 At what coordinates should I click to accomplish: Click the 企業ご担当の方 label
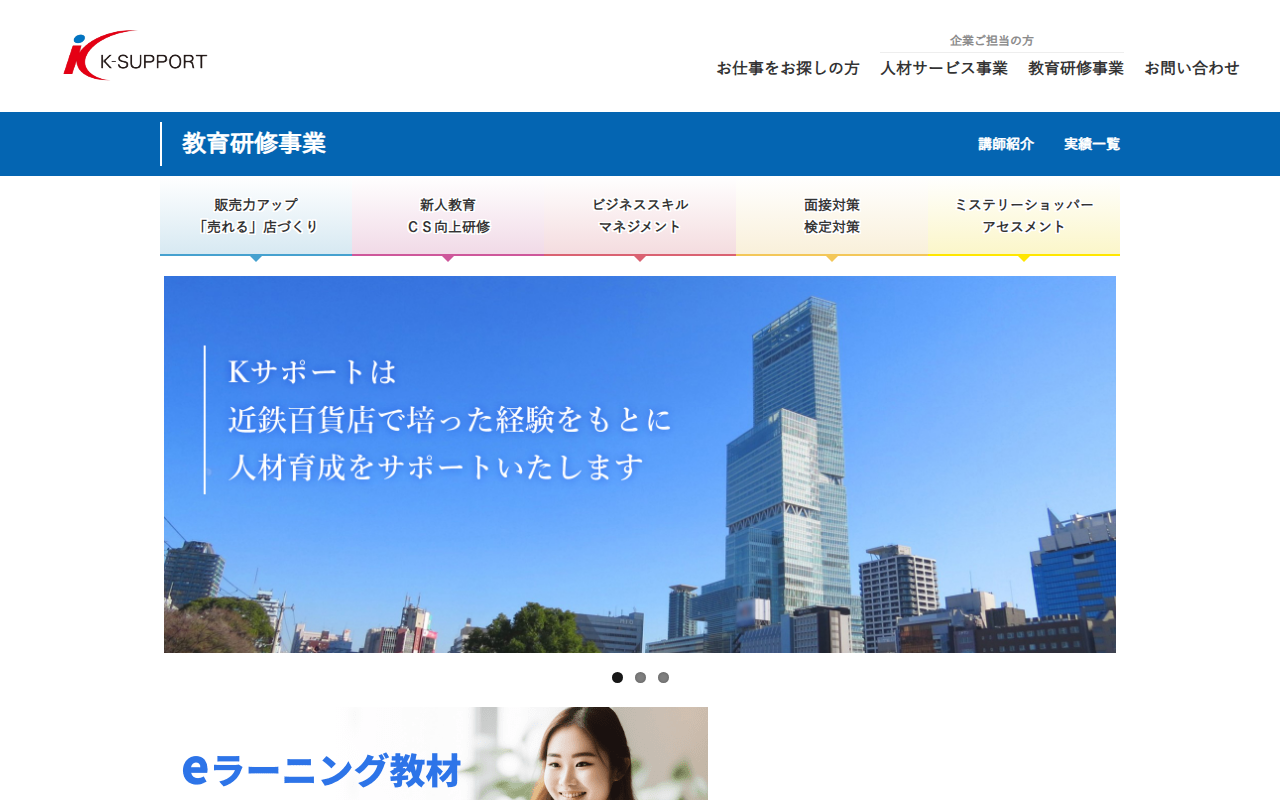992,41
